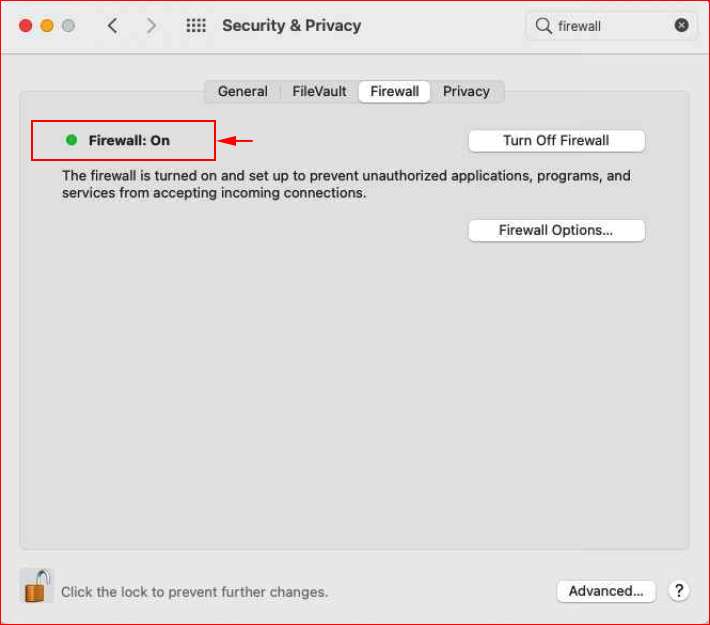Minimize window with the yellow button
The image size is (710, 625).
[47, 25]
